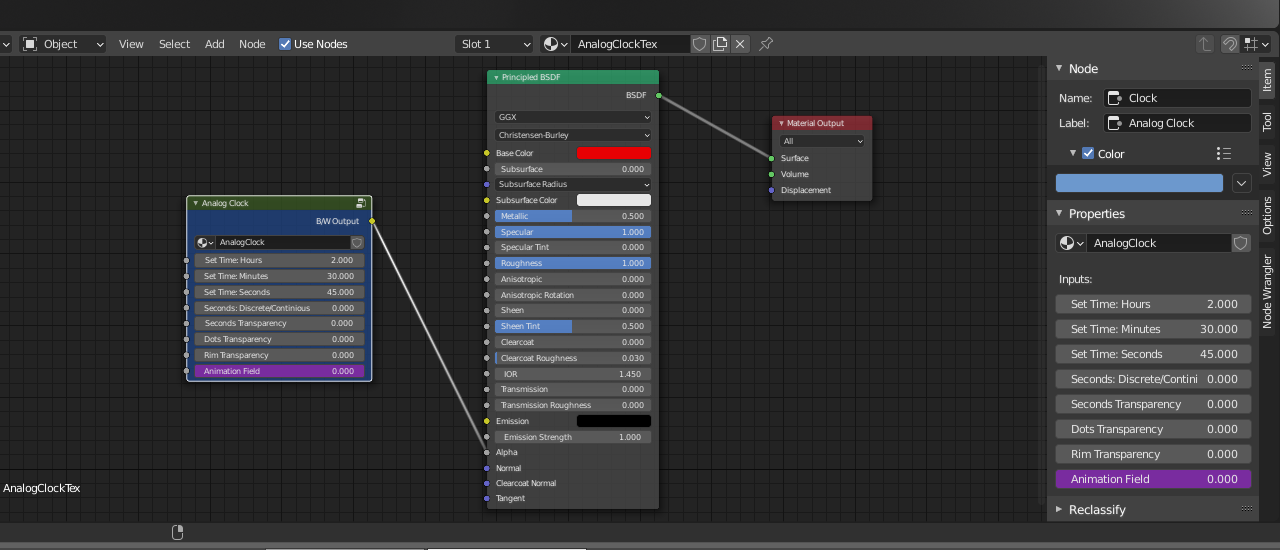Click Set Time: Minutes field on Analog Clock node
This screenshot has width=1280, height=550.
[279, 276]
